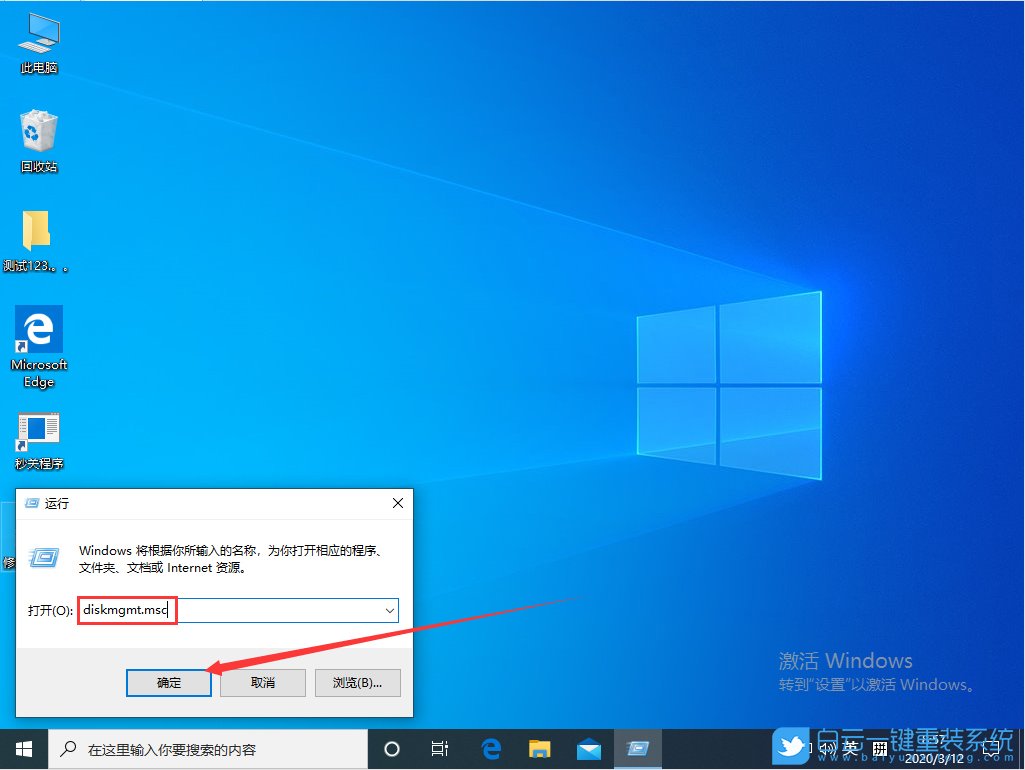Launch Microsoft Edge from the desktop
This screenshot has height=770, width=1025.
(x=38, y=330)
